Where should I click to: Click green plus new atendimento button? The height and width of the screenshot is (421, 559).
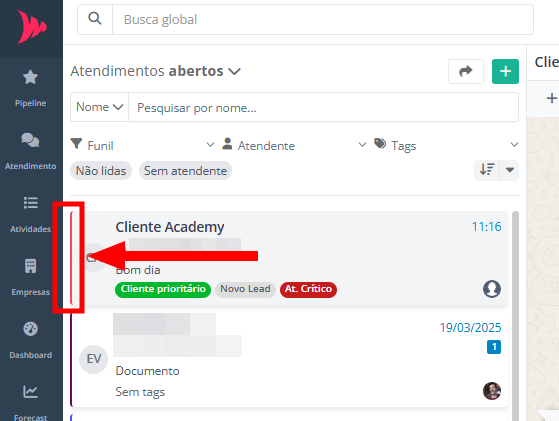505,71
